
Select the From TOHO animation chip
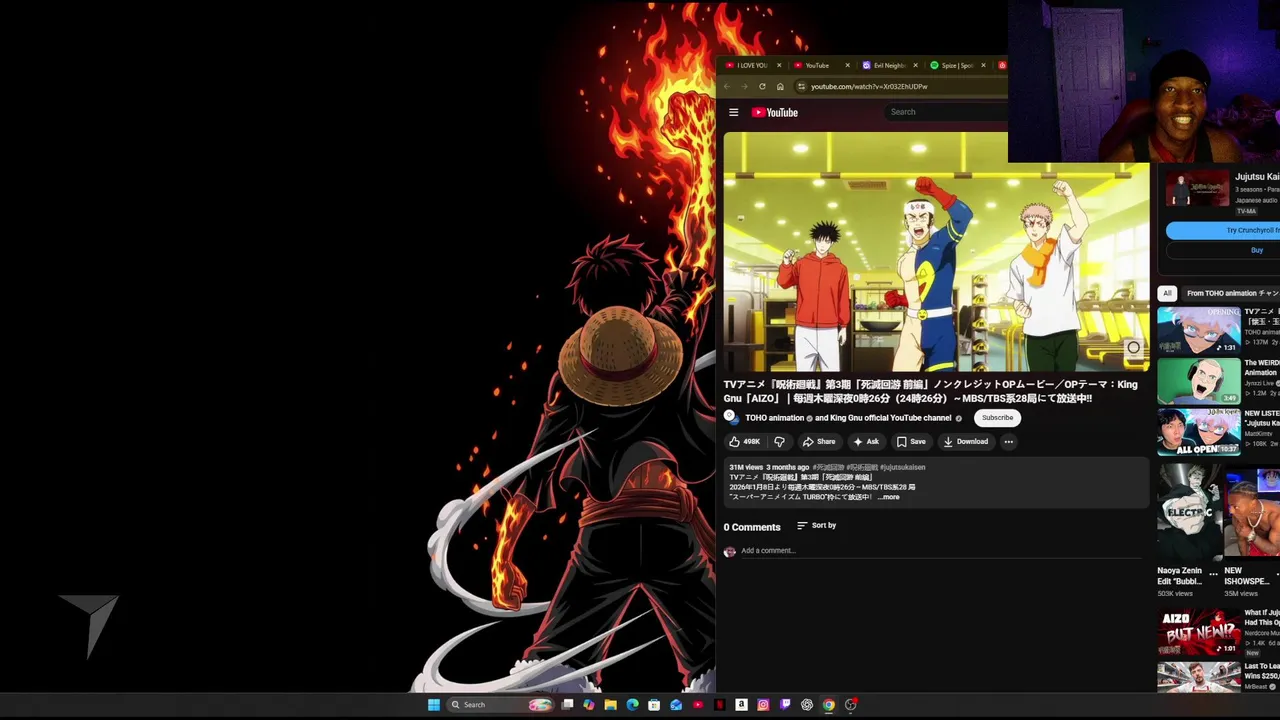[x=1232, y=293]
